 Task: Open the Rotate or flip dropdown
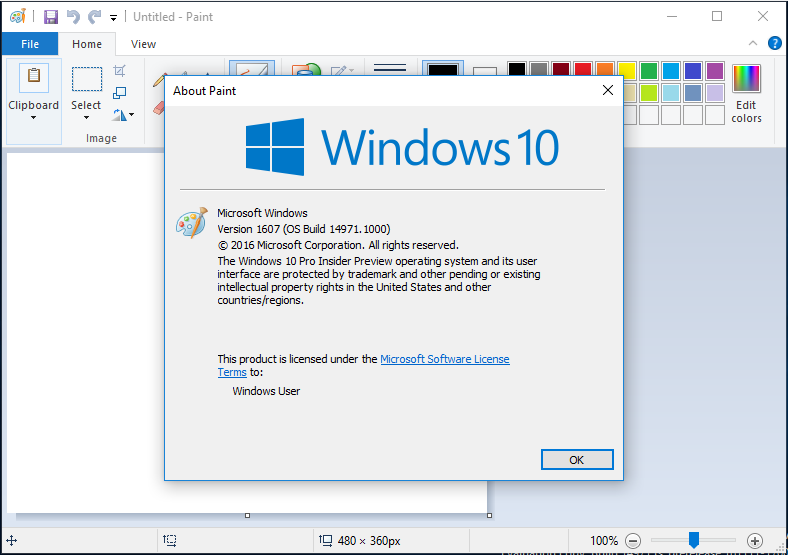(x=123, y=115)
